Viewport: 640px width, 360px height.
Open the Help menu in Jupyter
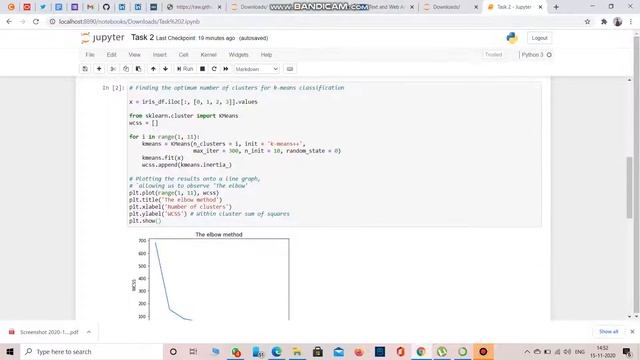coord(266,55)
